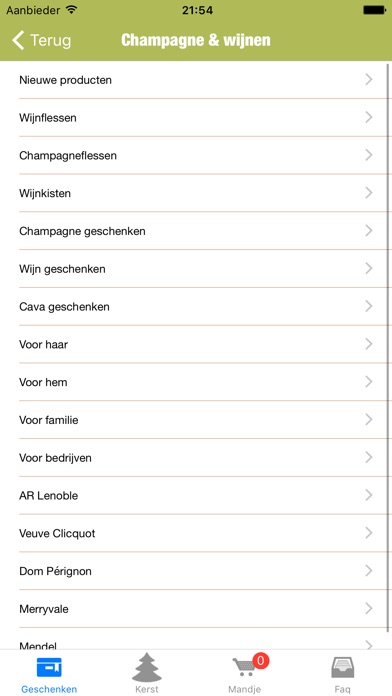Tap the Geschenken gift box icon
The width and height of the screenshot is (392, 696).
point(49,667)
